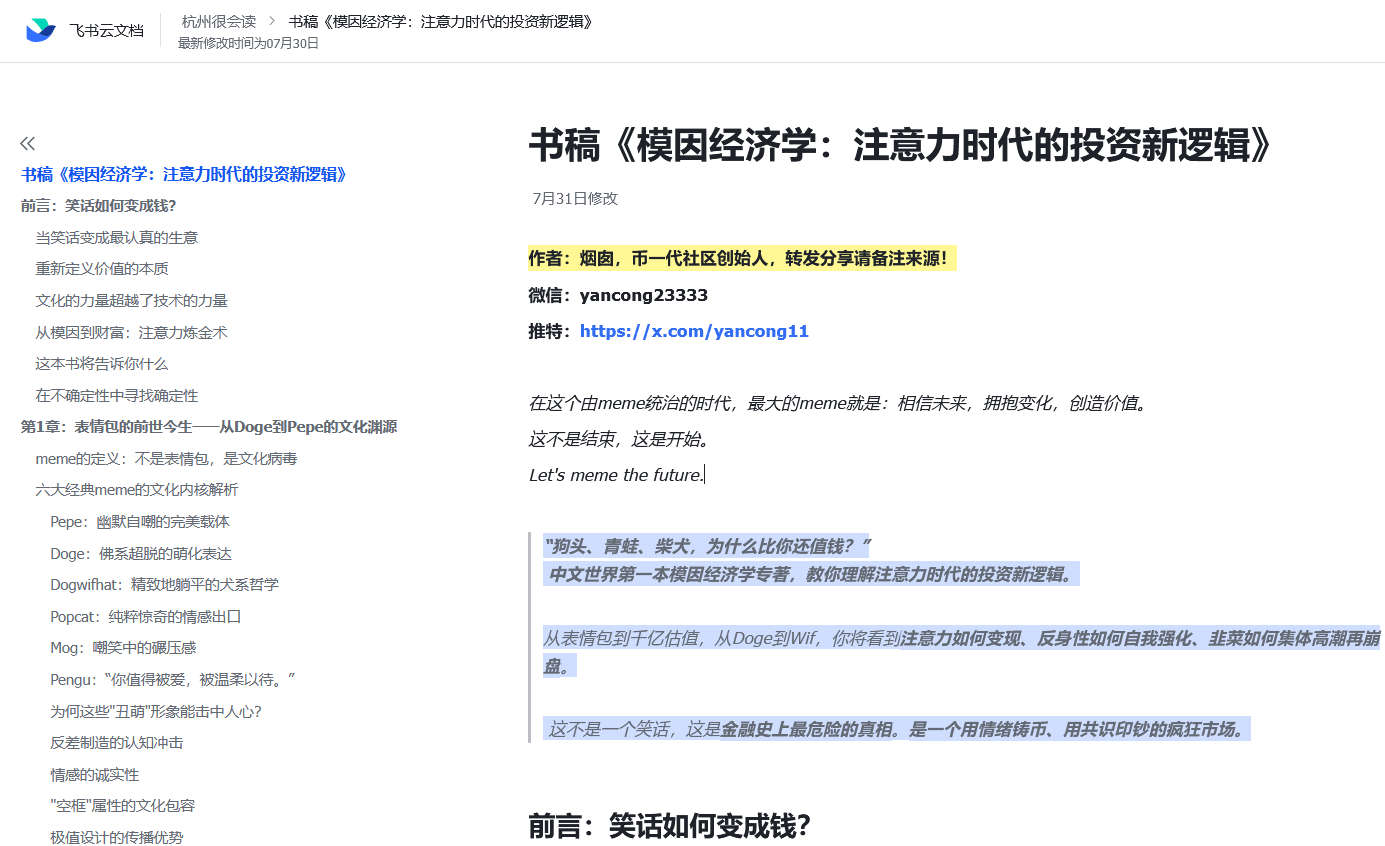The image size is (1385, 846).
Task: Go to outline item 从模因到财富：注意力炼金术
Action: (x=132, y=332)
